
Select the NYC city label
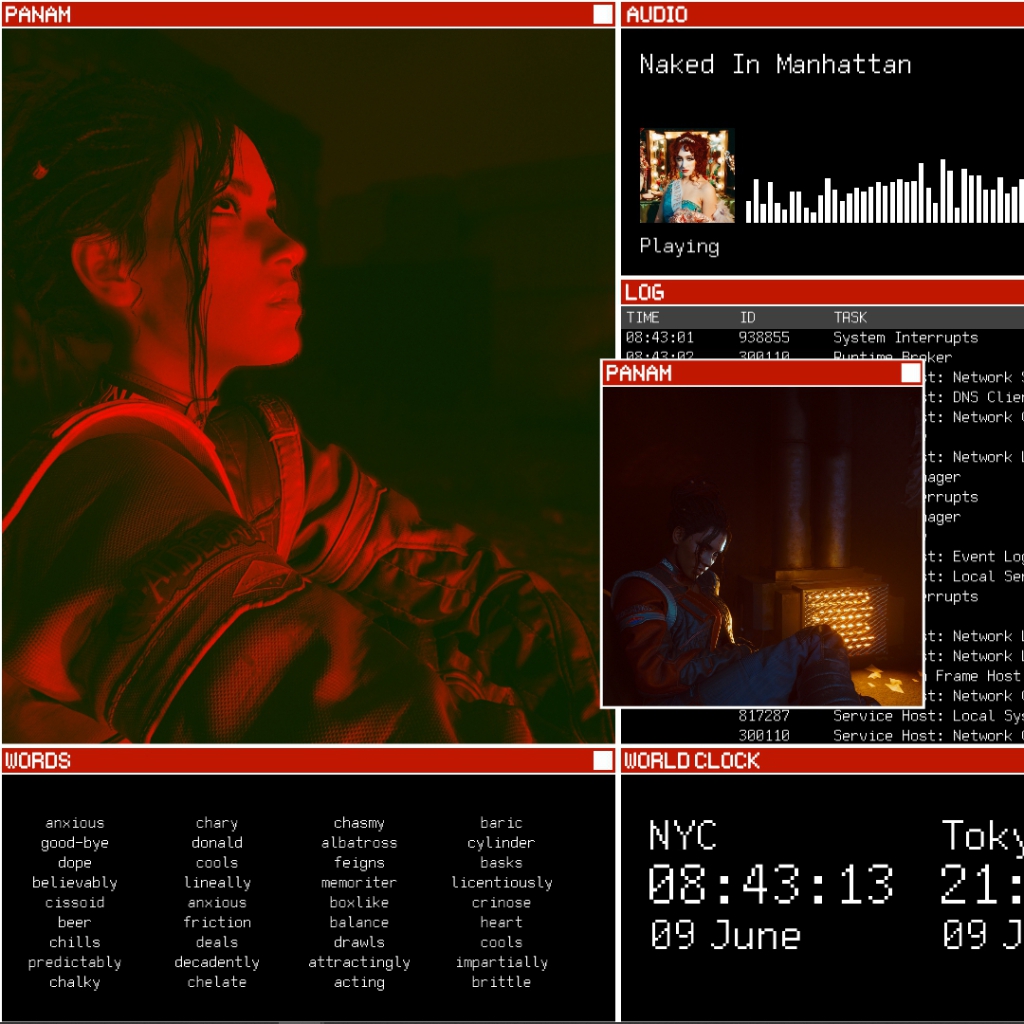click(x=682, y=835)
